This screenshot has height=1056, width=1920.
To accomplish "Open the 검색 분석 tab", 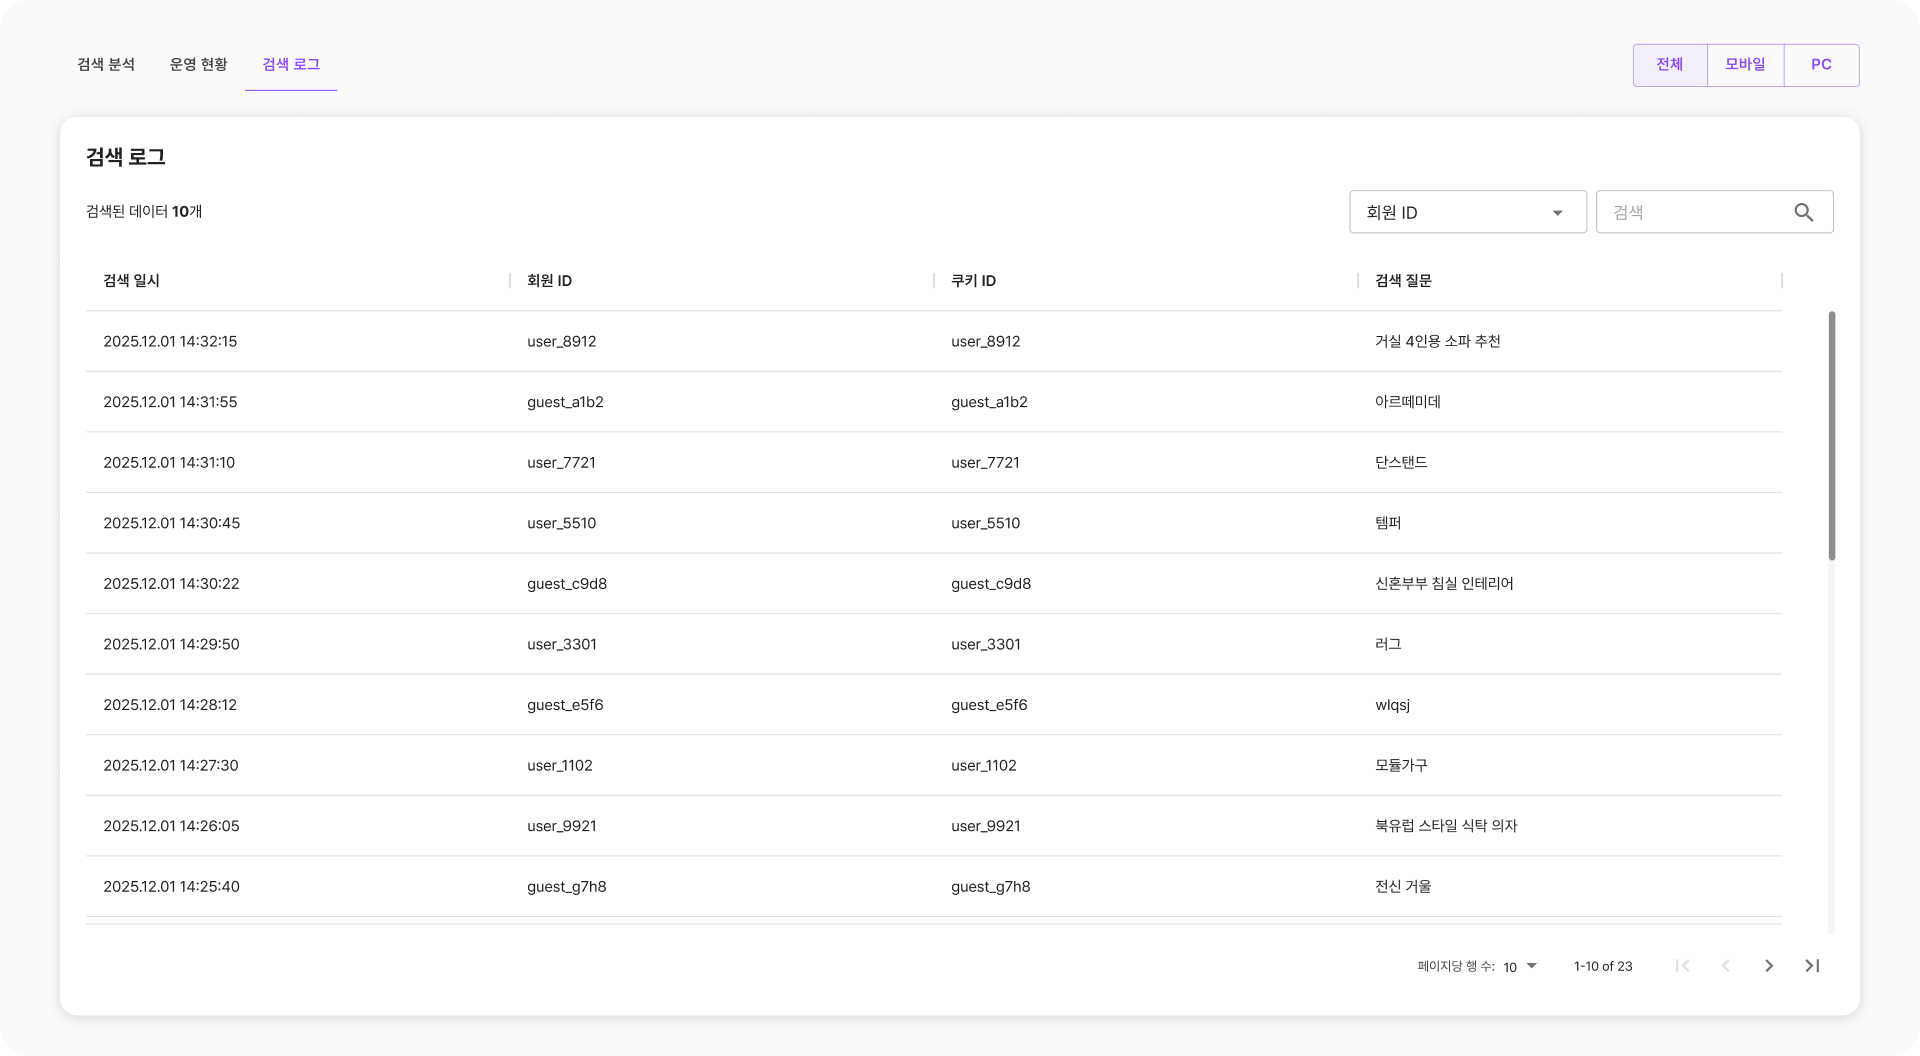I will click(106, 65).
